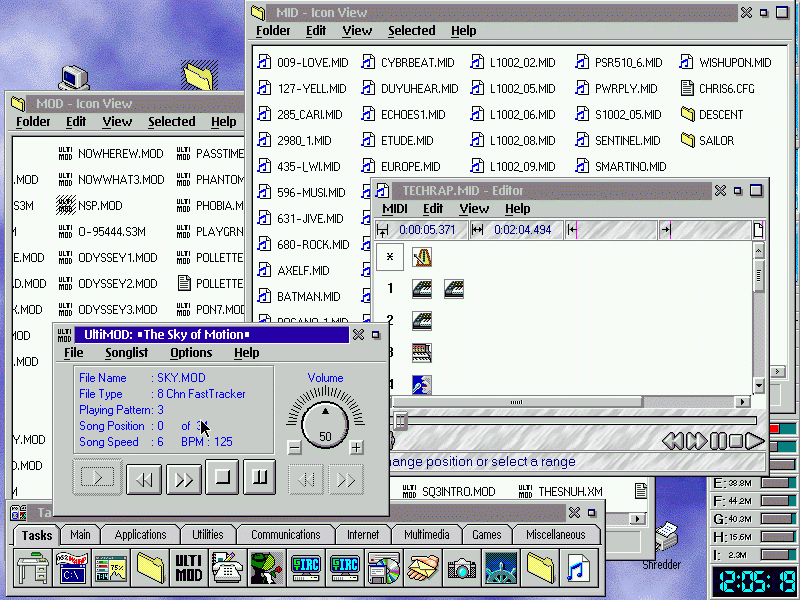Stop the song with the UltiMOD stop button

pyautogui.click(x=222, y=478)
